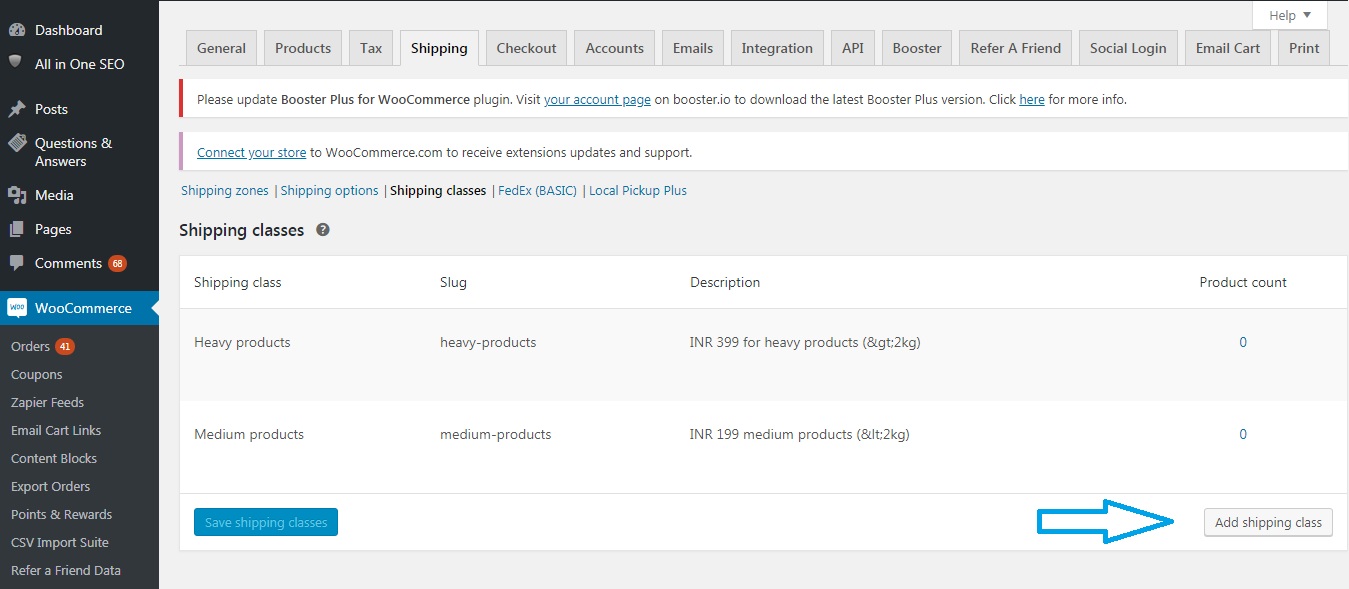The width and height of the screenshot is (1349, 589).
Task: Click the All in One SEO shield icon
Action: pos(16,62)
